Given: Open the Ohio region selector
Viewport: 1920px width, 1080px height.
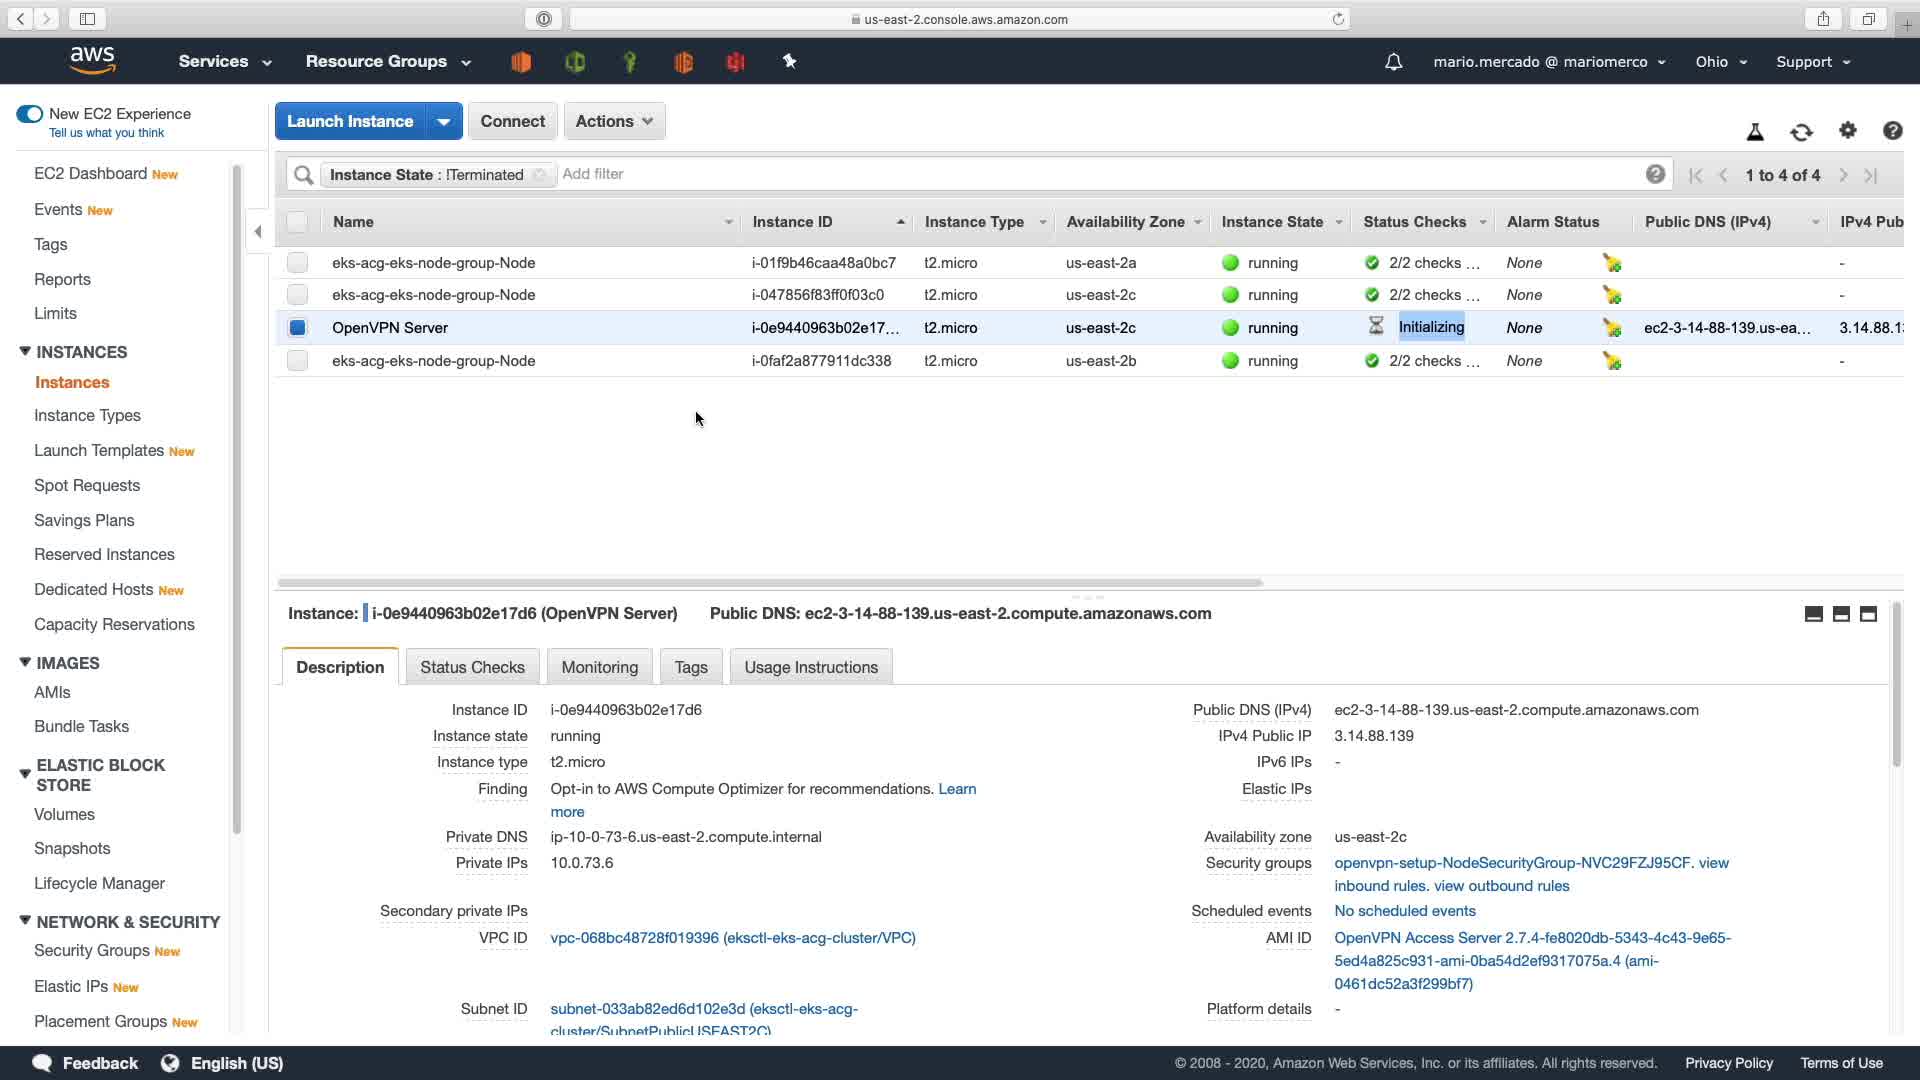Looking at the screenshot, I should coord(1720,62).
